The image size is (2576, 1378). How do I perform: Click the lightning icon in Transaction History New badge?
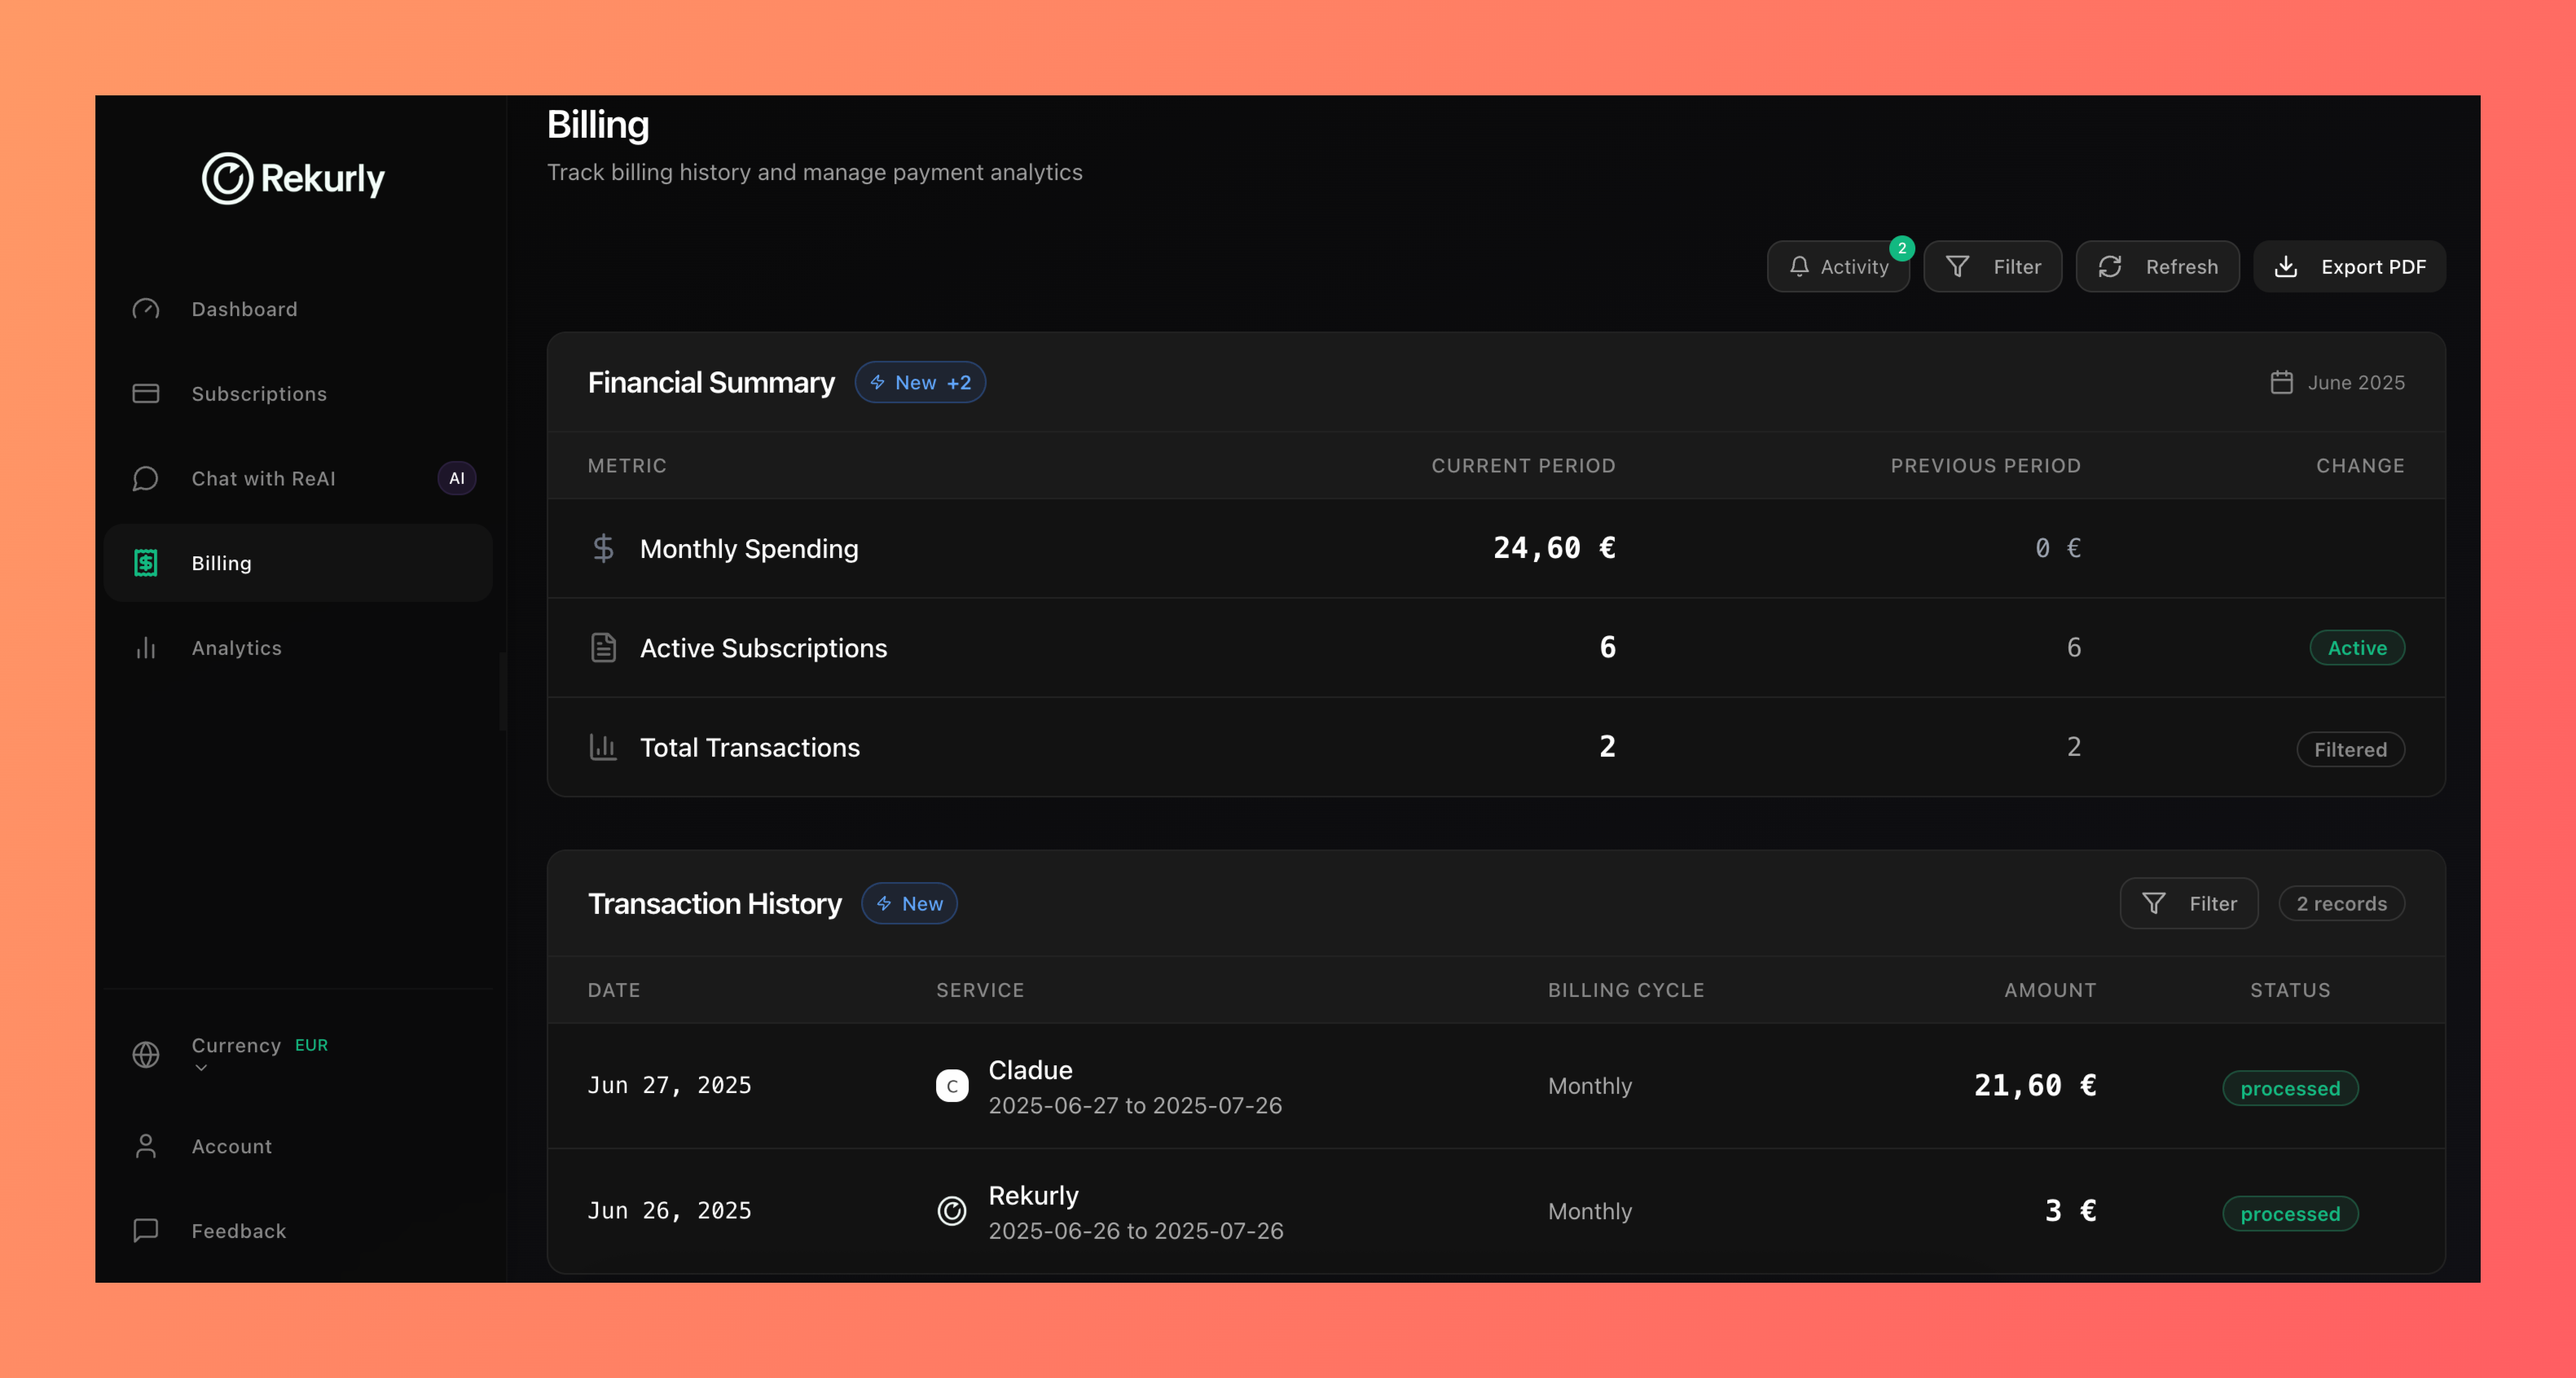(884, 903)
